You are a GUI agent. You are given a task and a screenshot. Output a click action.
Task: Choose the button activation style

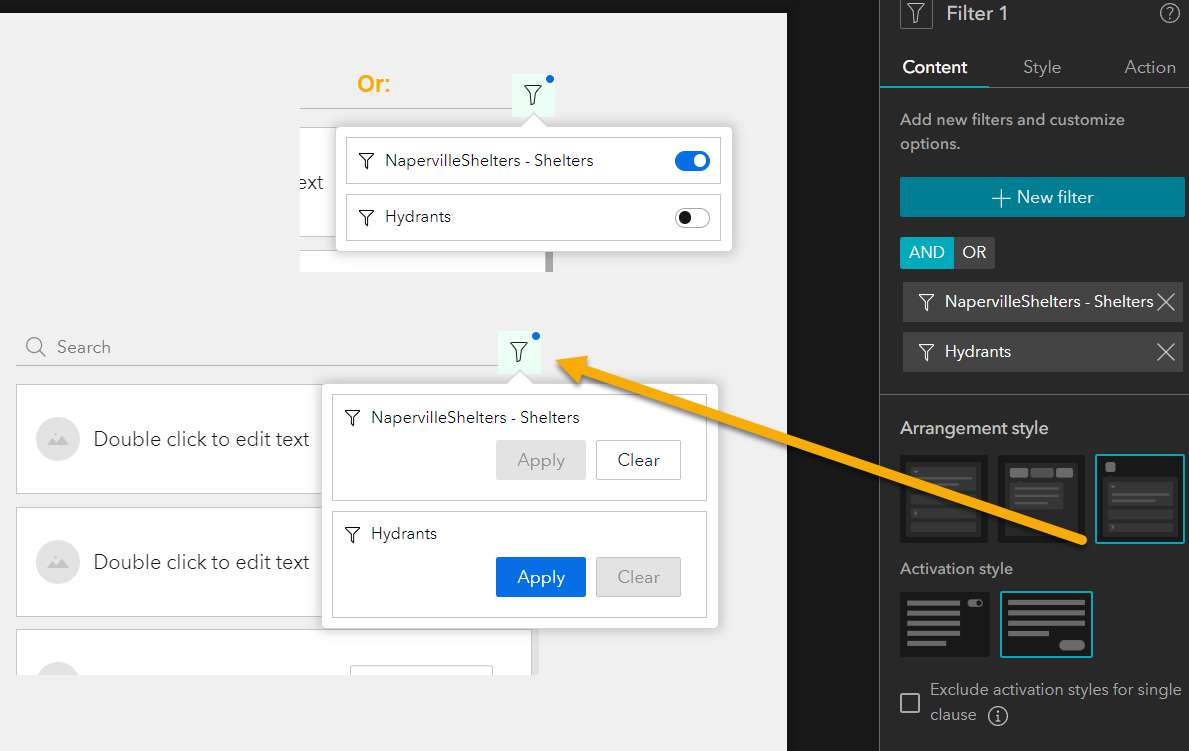point(1046,624)
